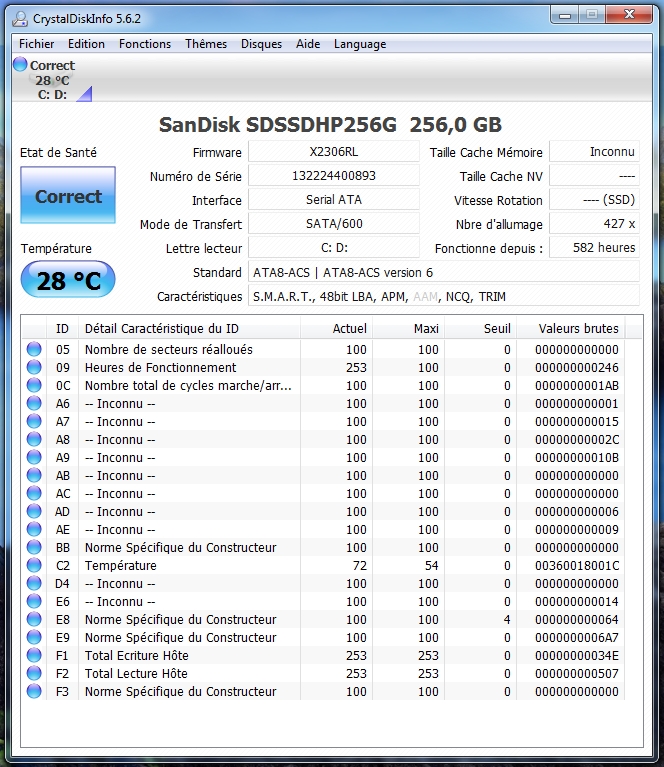
Task: Click the status orb for ID 05 row
Action: [34, 349]
